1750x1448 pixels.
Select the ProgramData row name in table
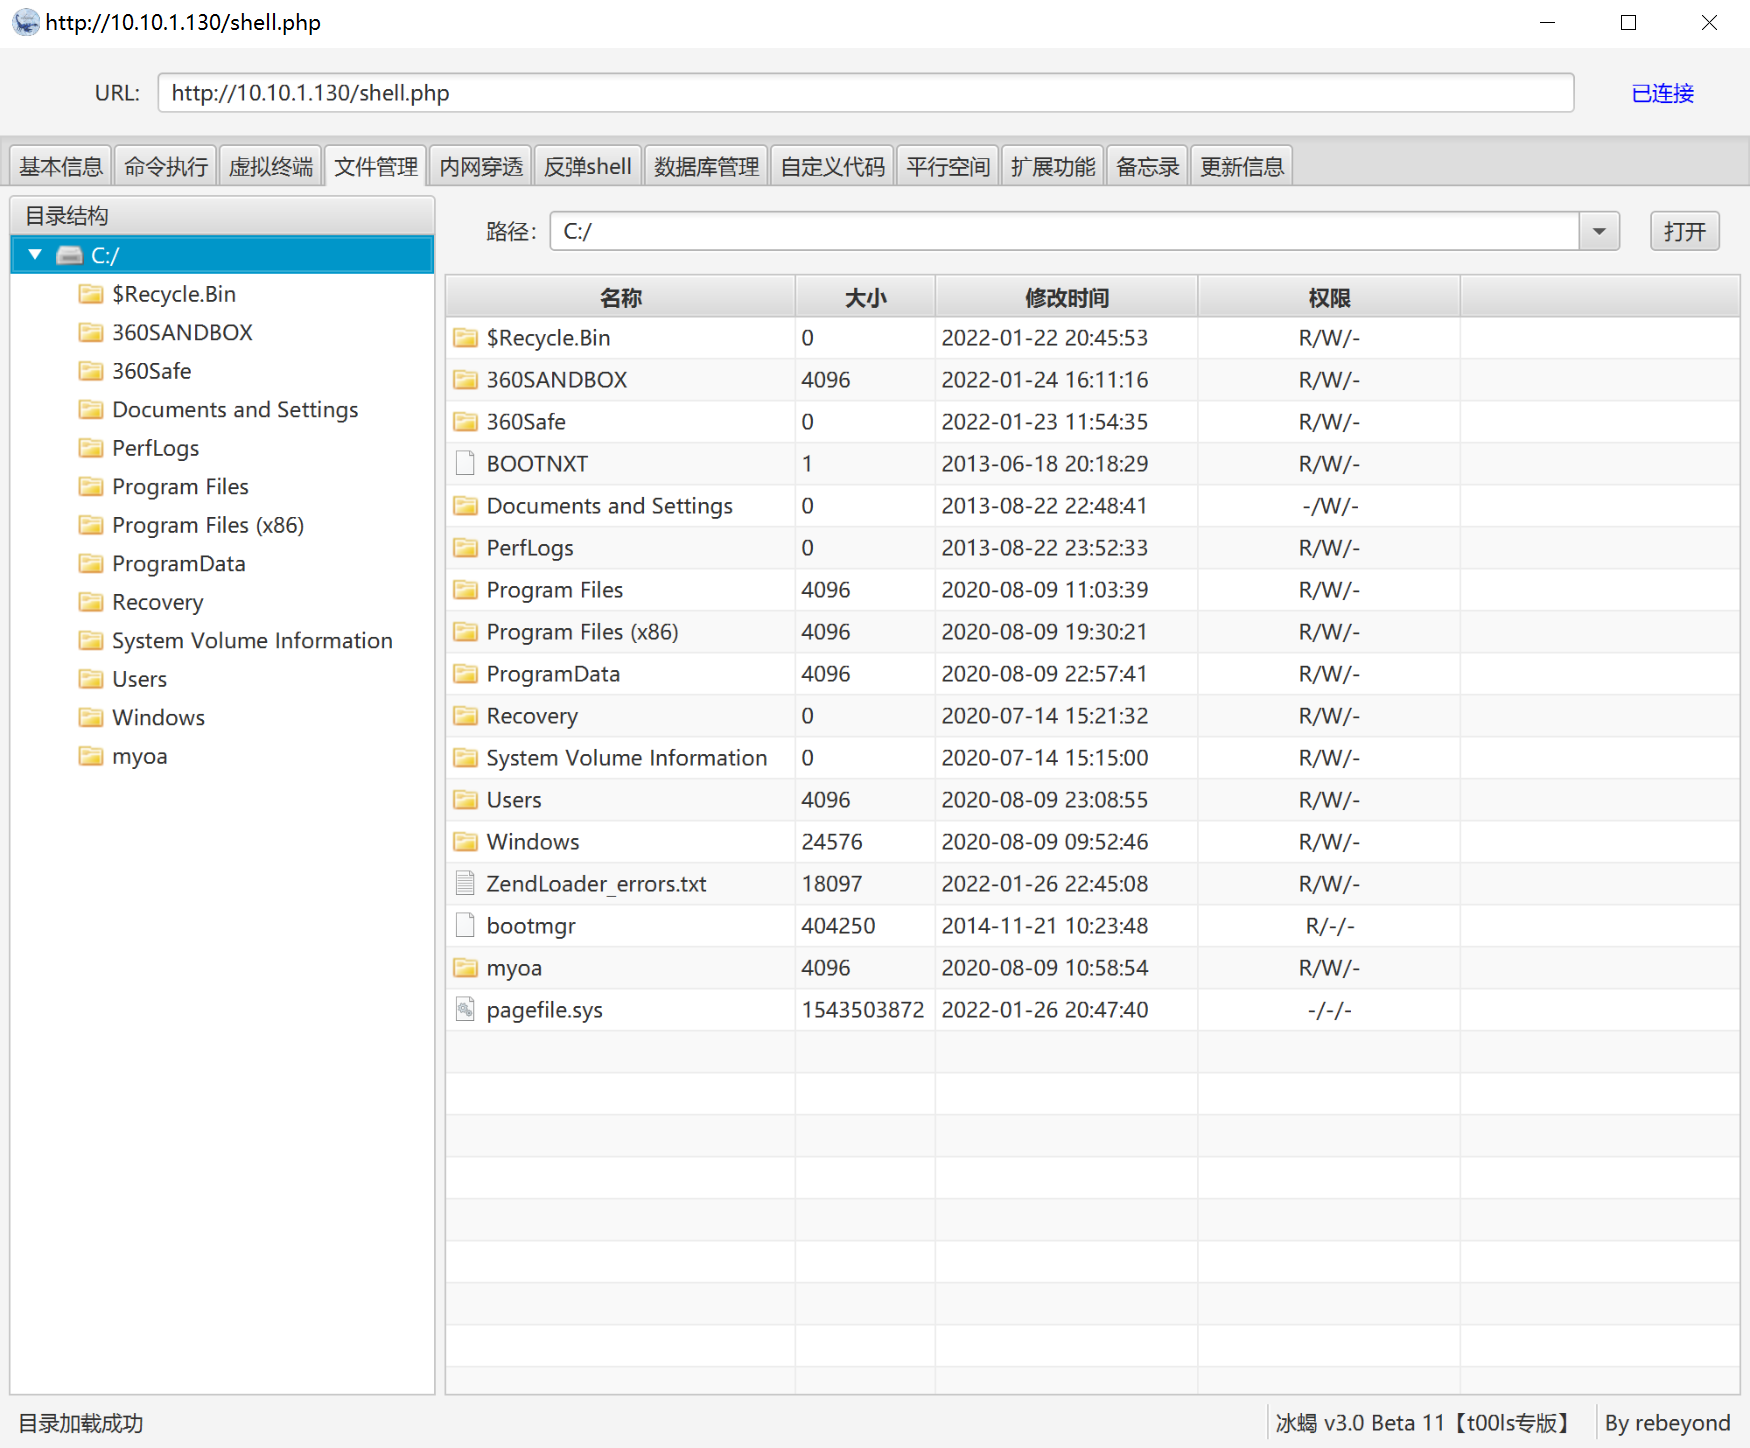pyautogui.click(x=553, y=674)
